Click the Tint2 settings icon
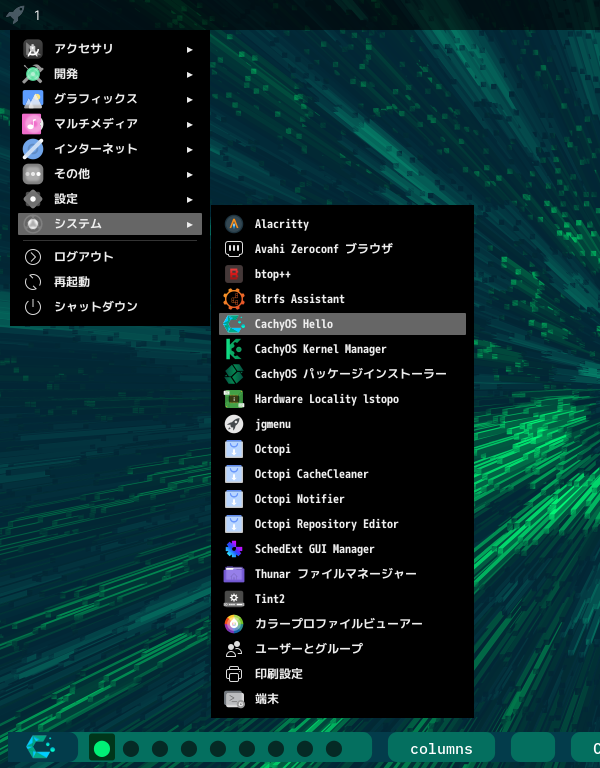 click(x=234, y=599)
